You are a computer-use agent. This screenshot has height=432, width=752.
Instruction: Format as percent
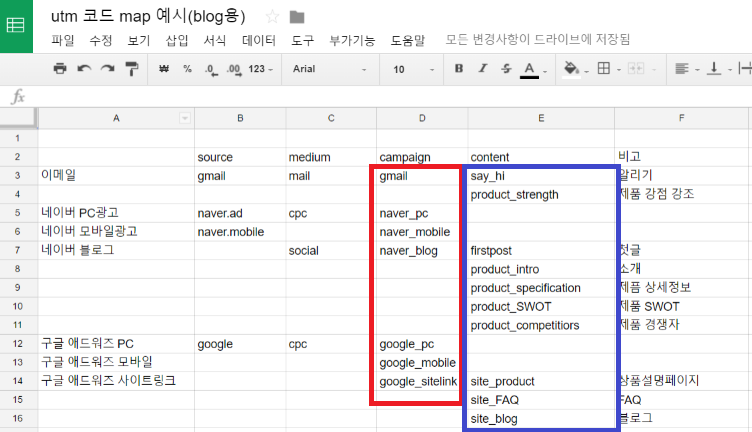click(x=188, y=69)
